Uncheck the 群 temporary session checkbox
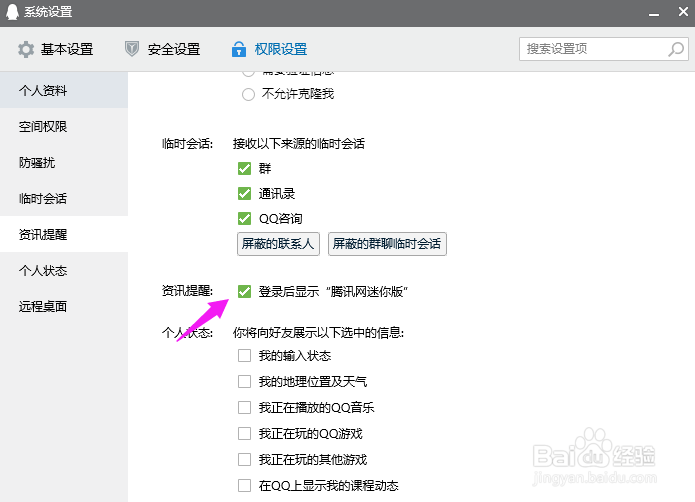The height and width of the screenshot is (502, 695). [244, 168]
